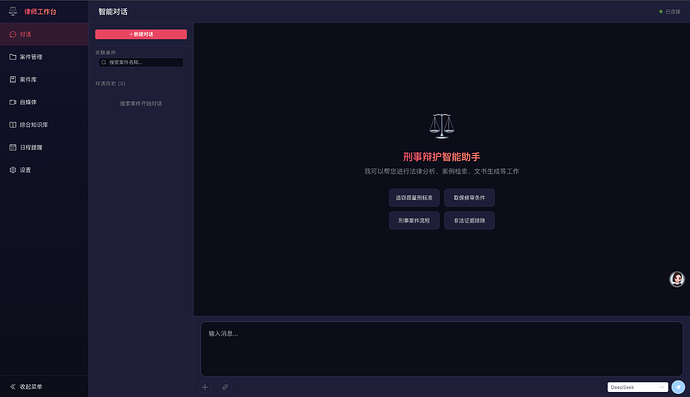Open the floating assistant avatar

[x=677, y=279]
